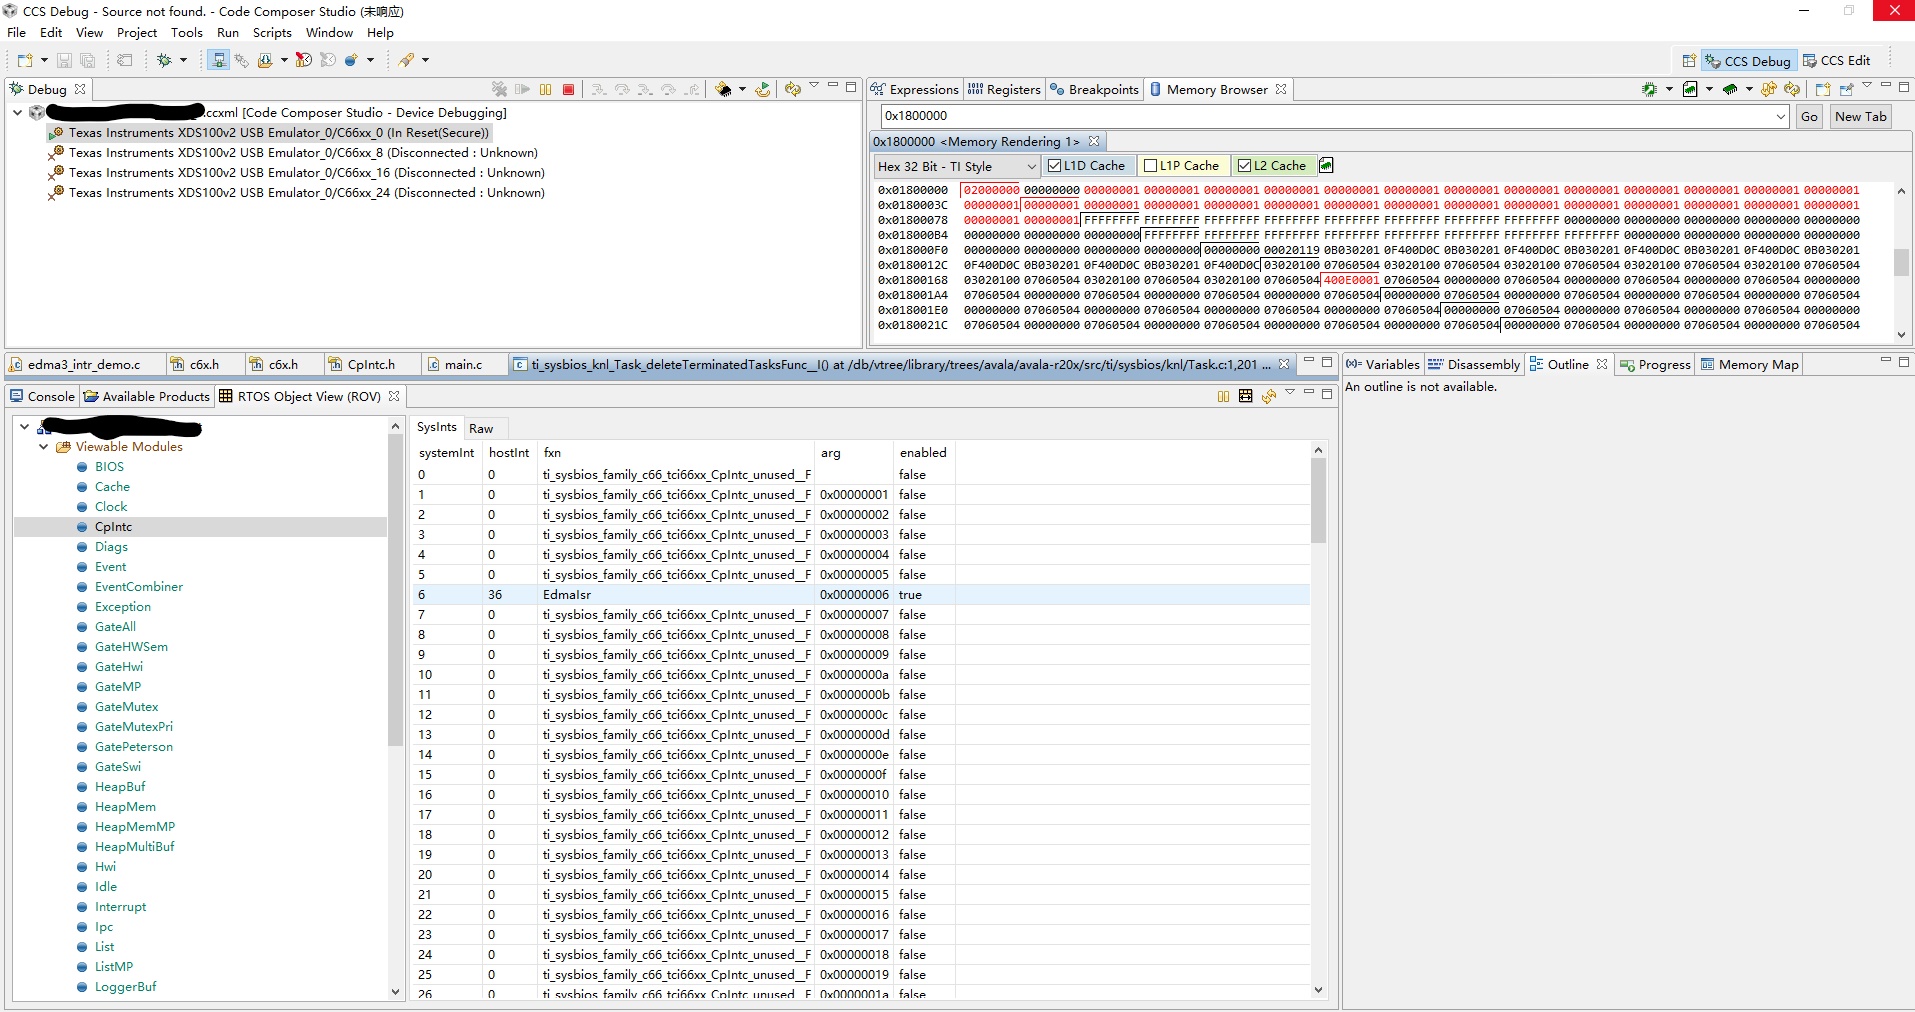Select the GateMutex module in the tree
Image resolution: width=1915 pixels, height=1012 pixels.
126,707
